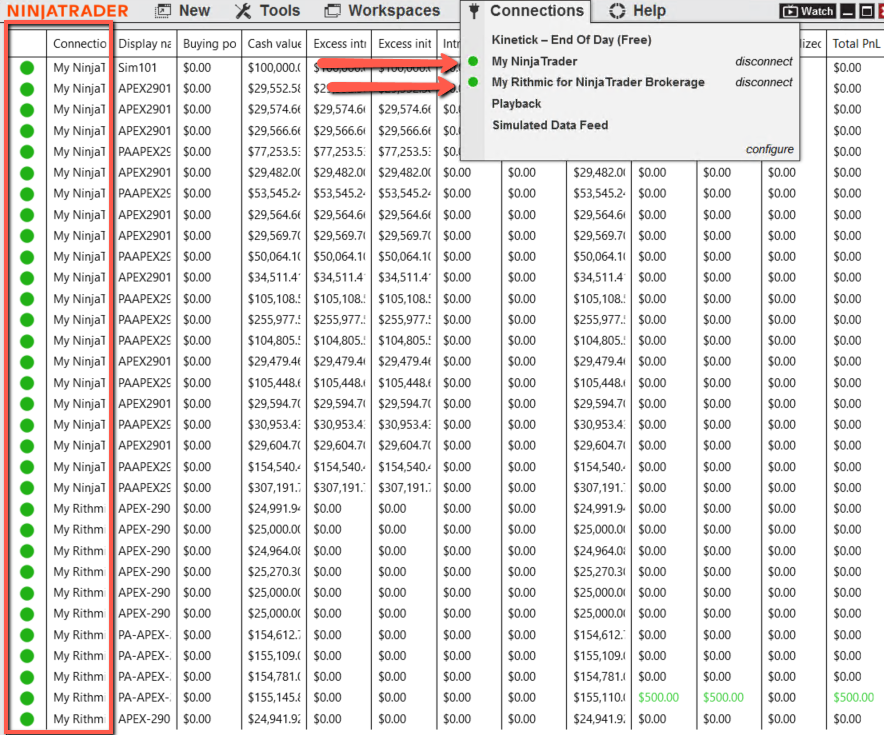This screenshot has height=735, width=884.
Task: Open the Help menu
Action: click(638, 11)
